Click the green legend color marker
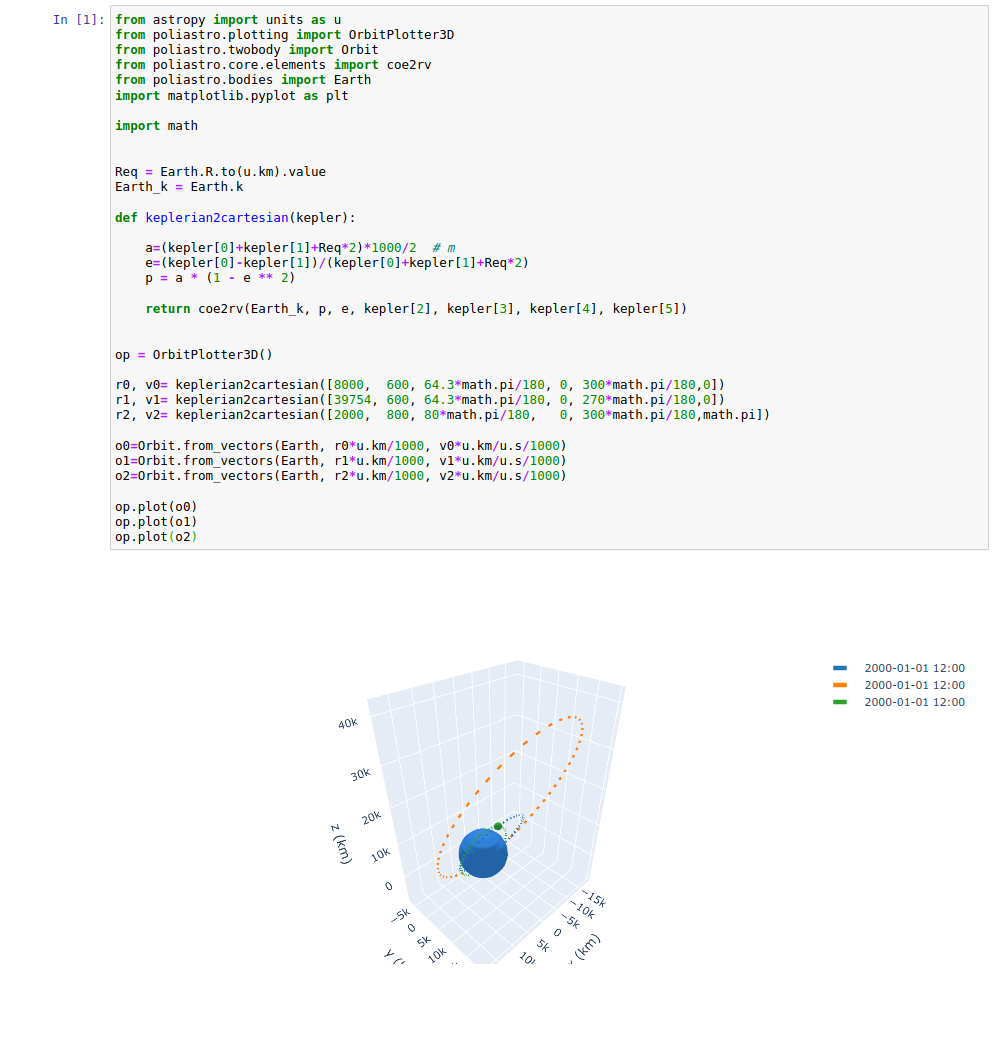Screen dimensions: 994x1046 840,701
